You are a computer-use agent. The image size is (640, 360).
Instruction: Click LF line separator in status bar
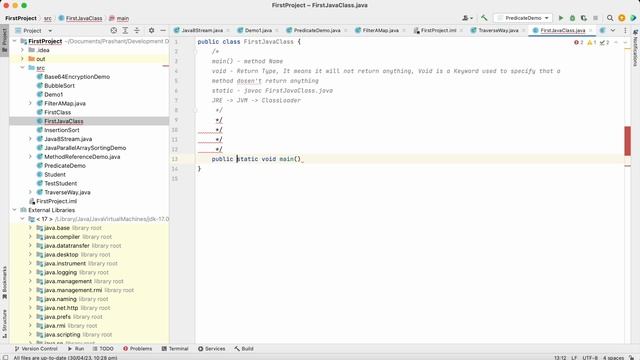pos(574,358)
